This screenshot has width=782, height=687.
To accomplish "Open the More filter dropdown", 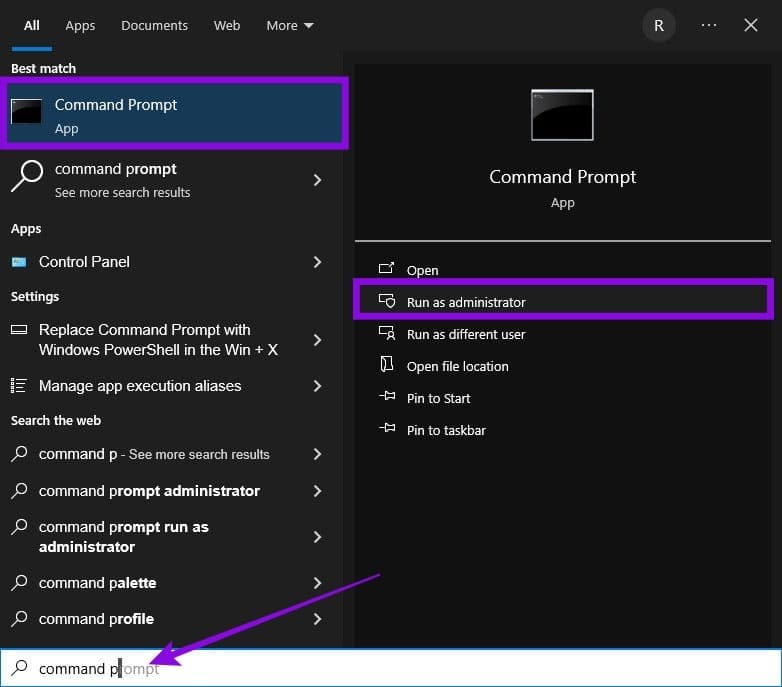I will [x=290, y=25].
